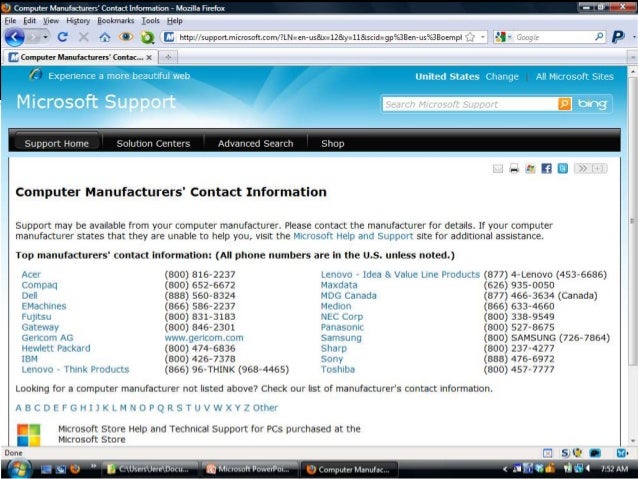Click the eye toolbar icon
The image size is (638, 479).
point(126,37)
